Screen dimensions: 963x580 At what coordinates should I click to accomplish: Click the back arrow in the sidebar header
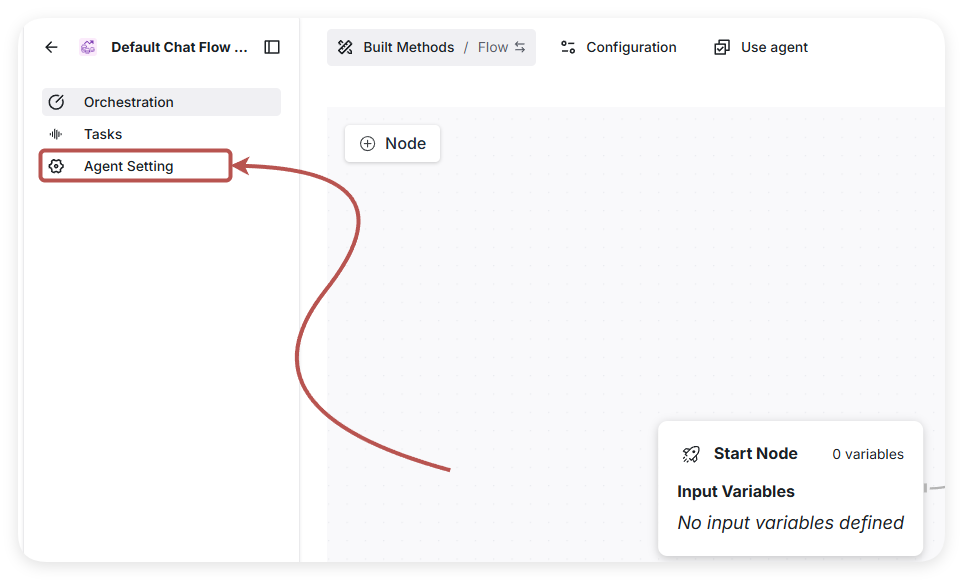(x=52, y=47)
